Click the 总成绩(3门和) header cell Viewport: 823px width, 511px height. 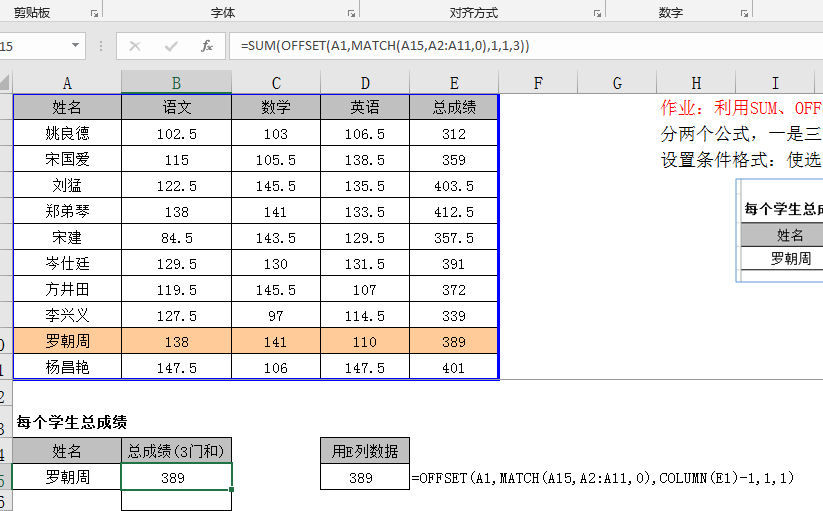coord(176,451)
